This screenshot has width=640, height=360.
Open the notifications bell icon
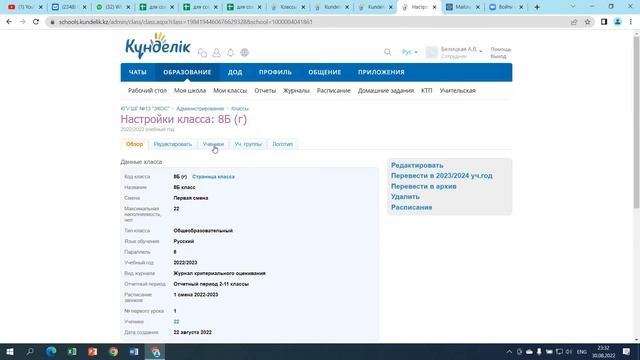[x=231, y=53]
